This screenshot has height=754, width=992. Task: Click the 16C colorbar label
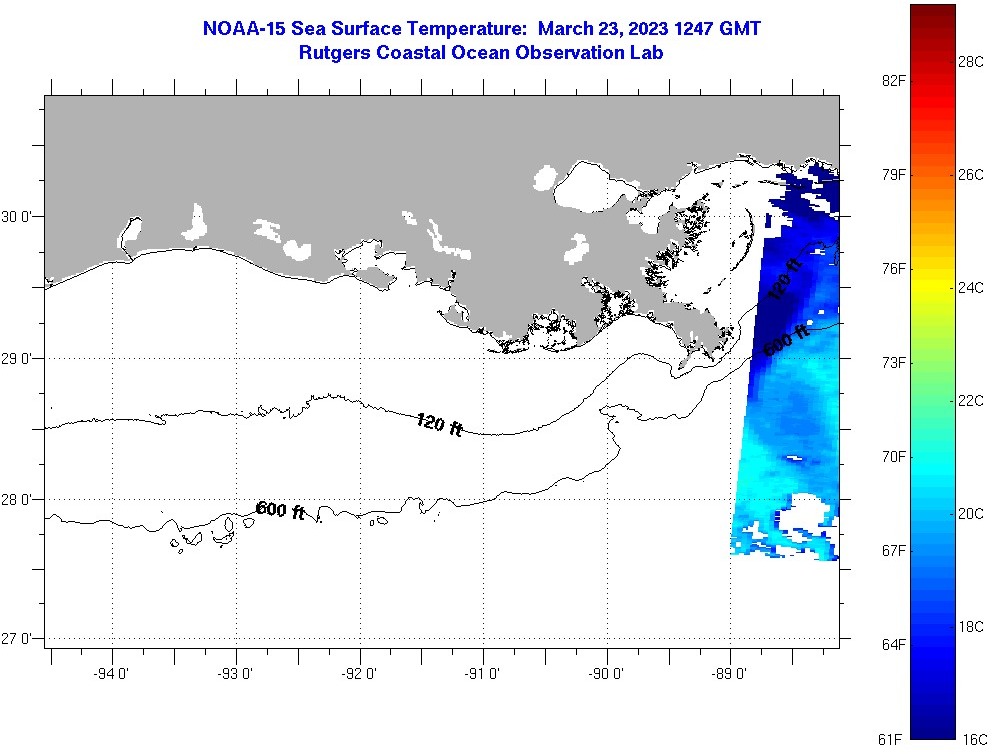pos(975,739)
